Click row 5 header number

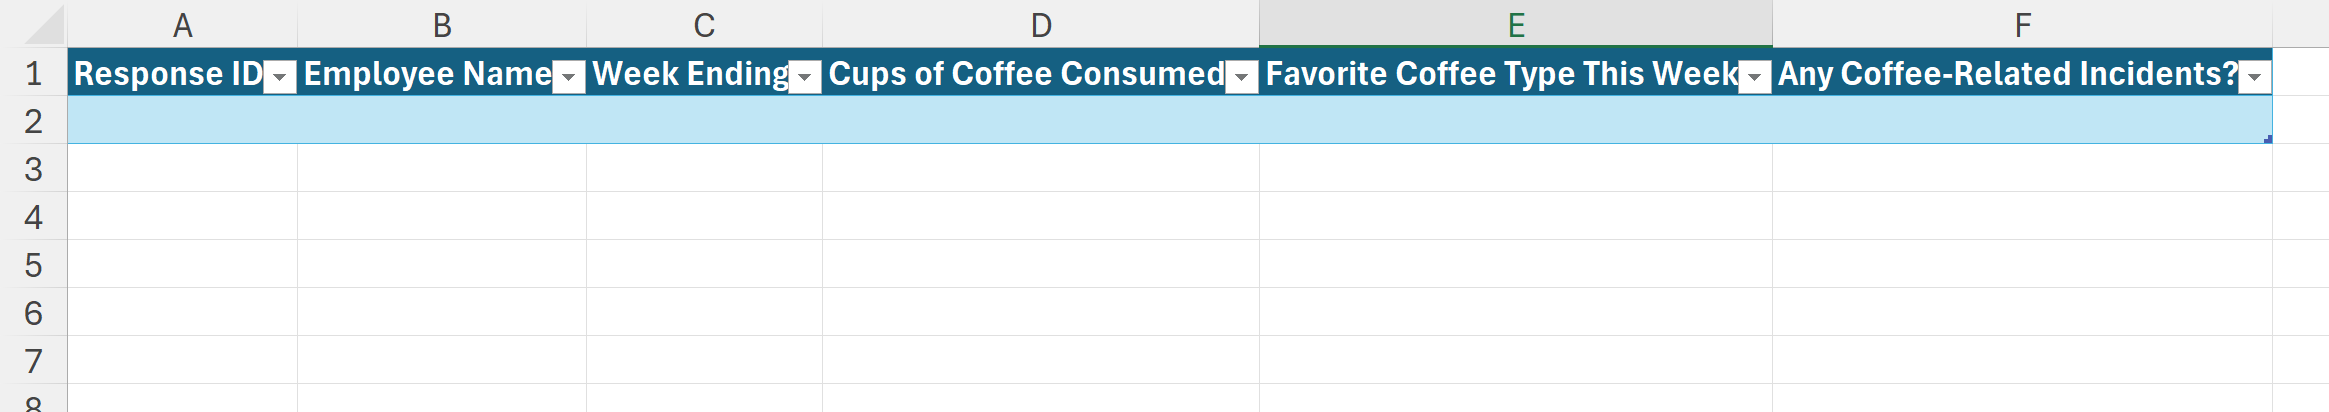33,265
